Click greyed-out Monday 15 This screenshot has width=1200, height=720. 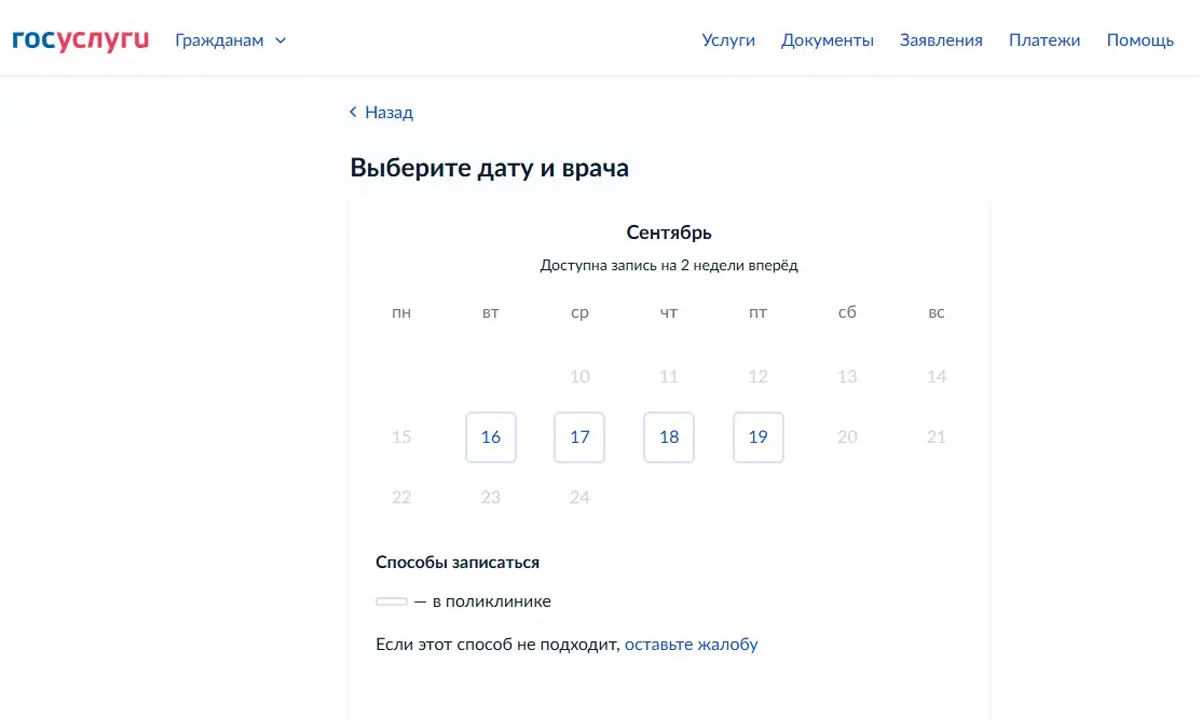(401, 437)
